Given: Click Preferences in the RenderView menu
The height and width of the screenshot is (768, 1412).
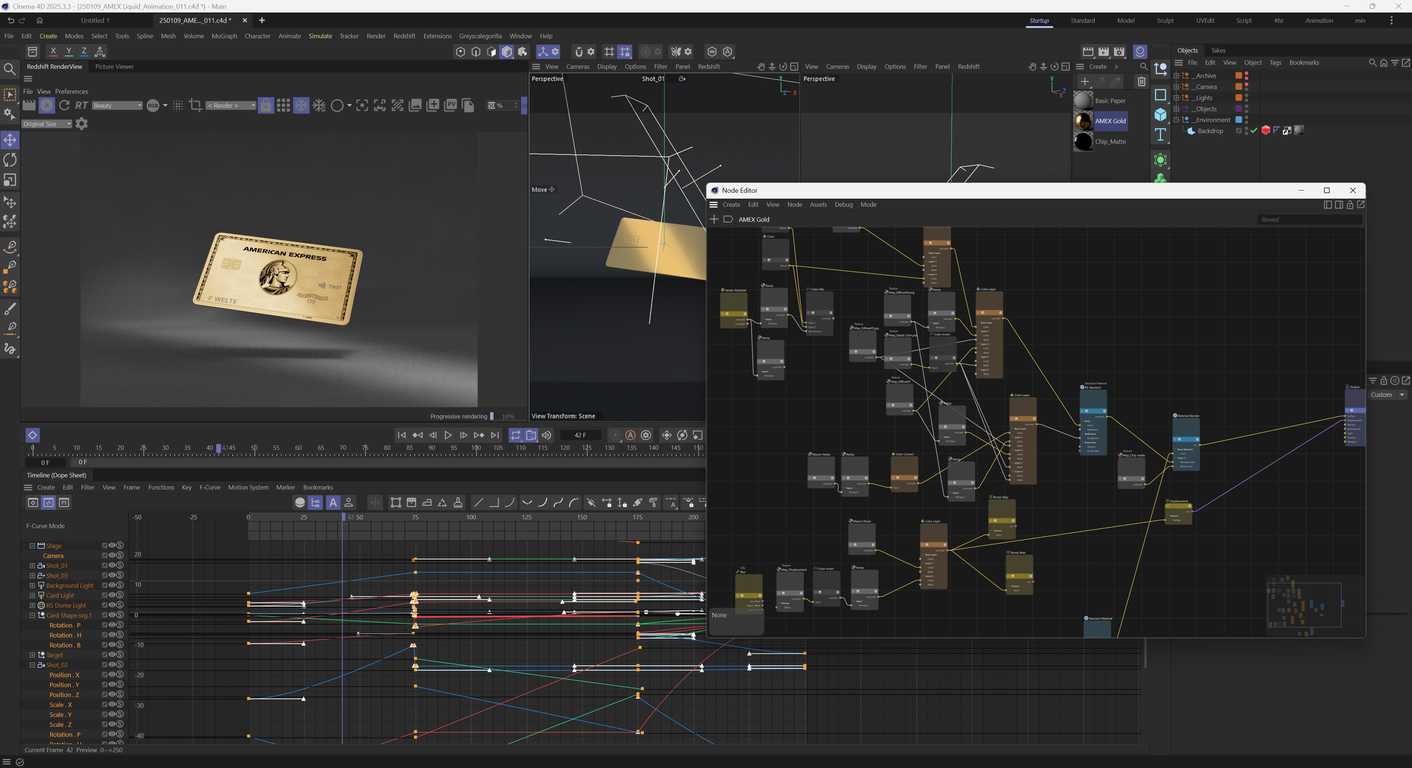Looking at the screenshot, I should pos(71,91).
